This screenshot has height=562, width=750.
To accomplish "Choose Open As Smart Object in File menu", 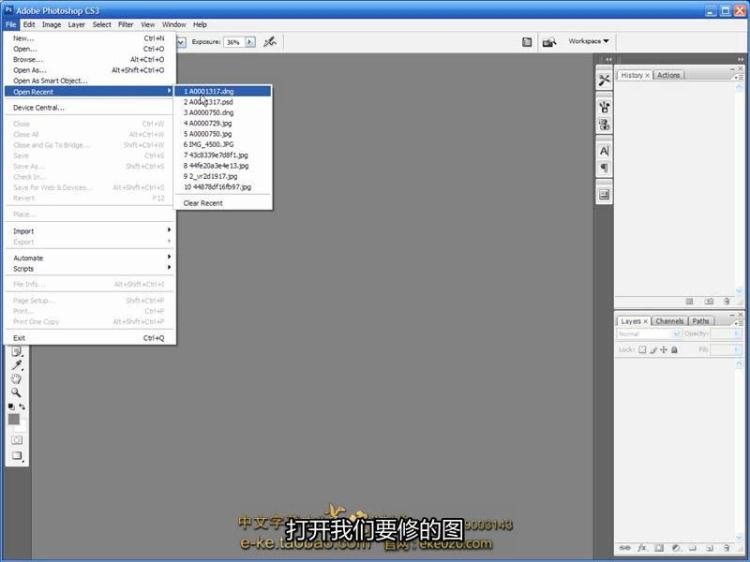I will click(88, 80).
